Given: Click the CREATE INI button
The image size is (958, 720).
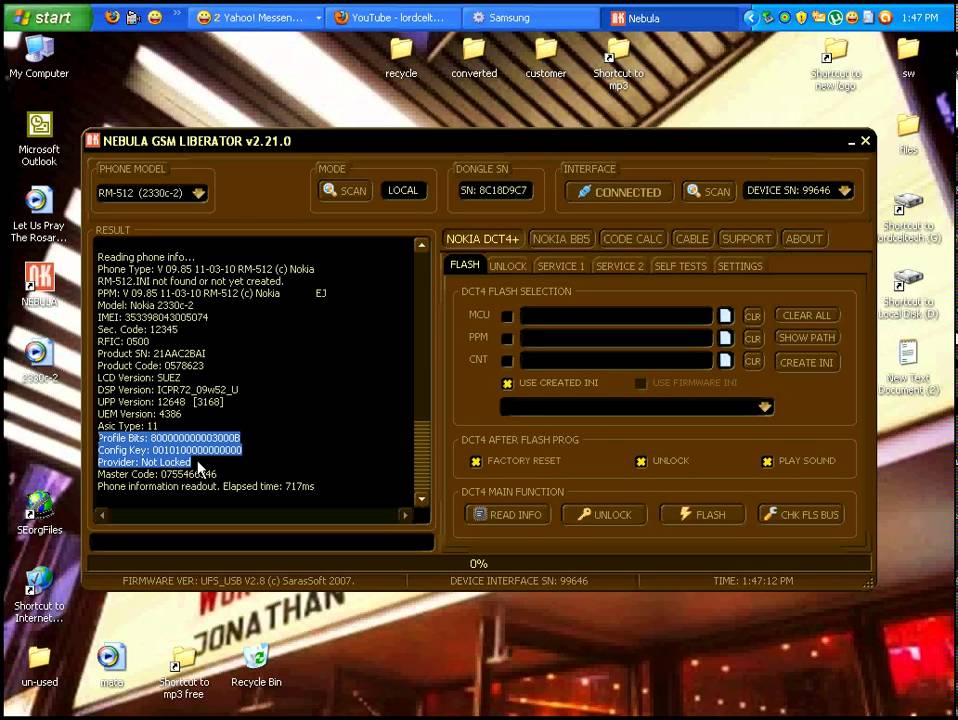Looking at the screenshot, I should pyautogui.click(x=807, y=362).
